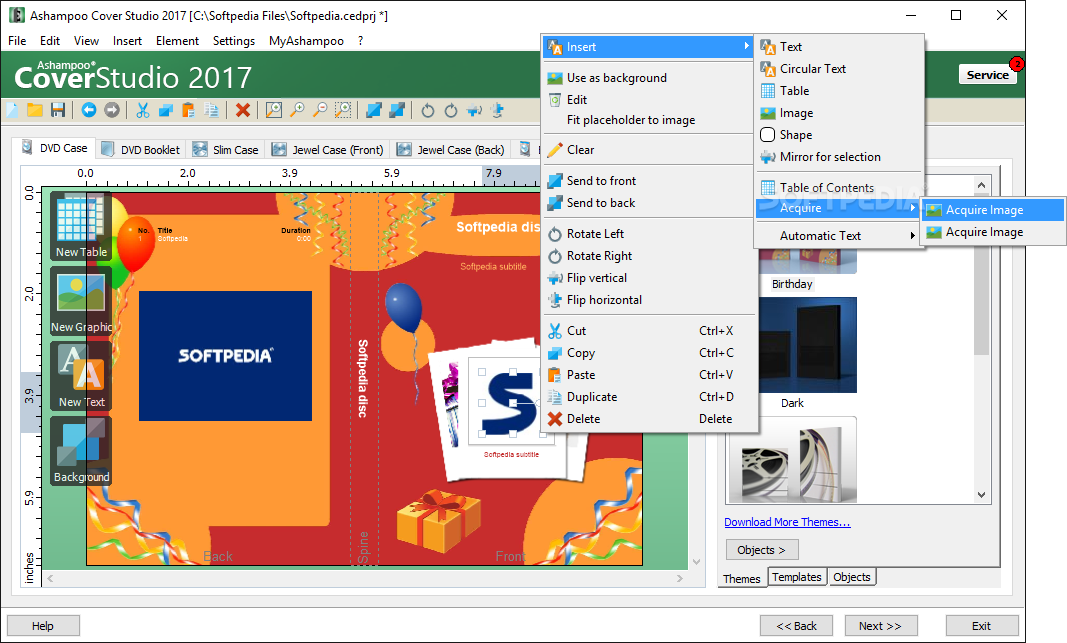Click the New project toolbar icon
1067x643 pixels.
coord(12,110)
